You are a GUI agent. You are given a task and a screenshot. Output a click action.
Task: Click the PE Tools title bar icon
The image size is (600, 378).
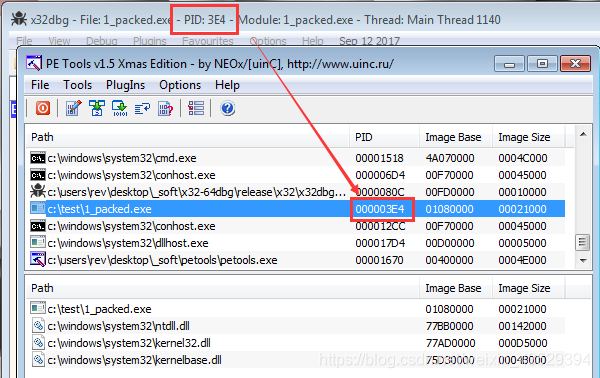coord(34,63)
